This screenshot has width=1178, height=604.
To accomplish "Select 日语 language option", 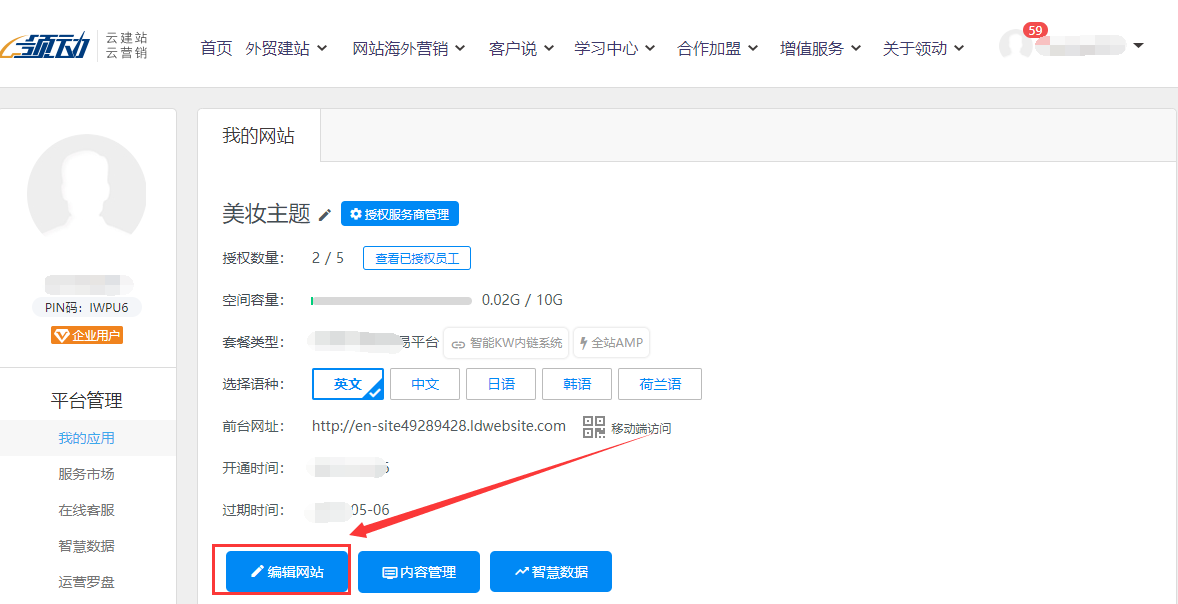I will point(501,384).
